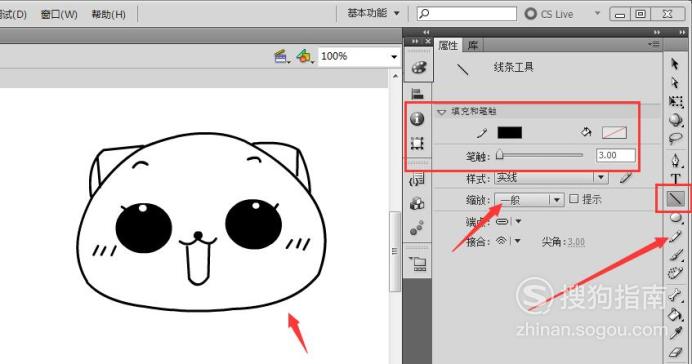Select the Line tool in toolbox
Screen dimensions: 692x364
[x=675, y=199]
